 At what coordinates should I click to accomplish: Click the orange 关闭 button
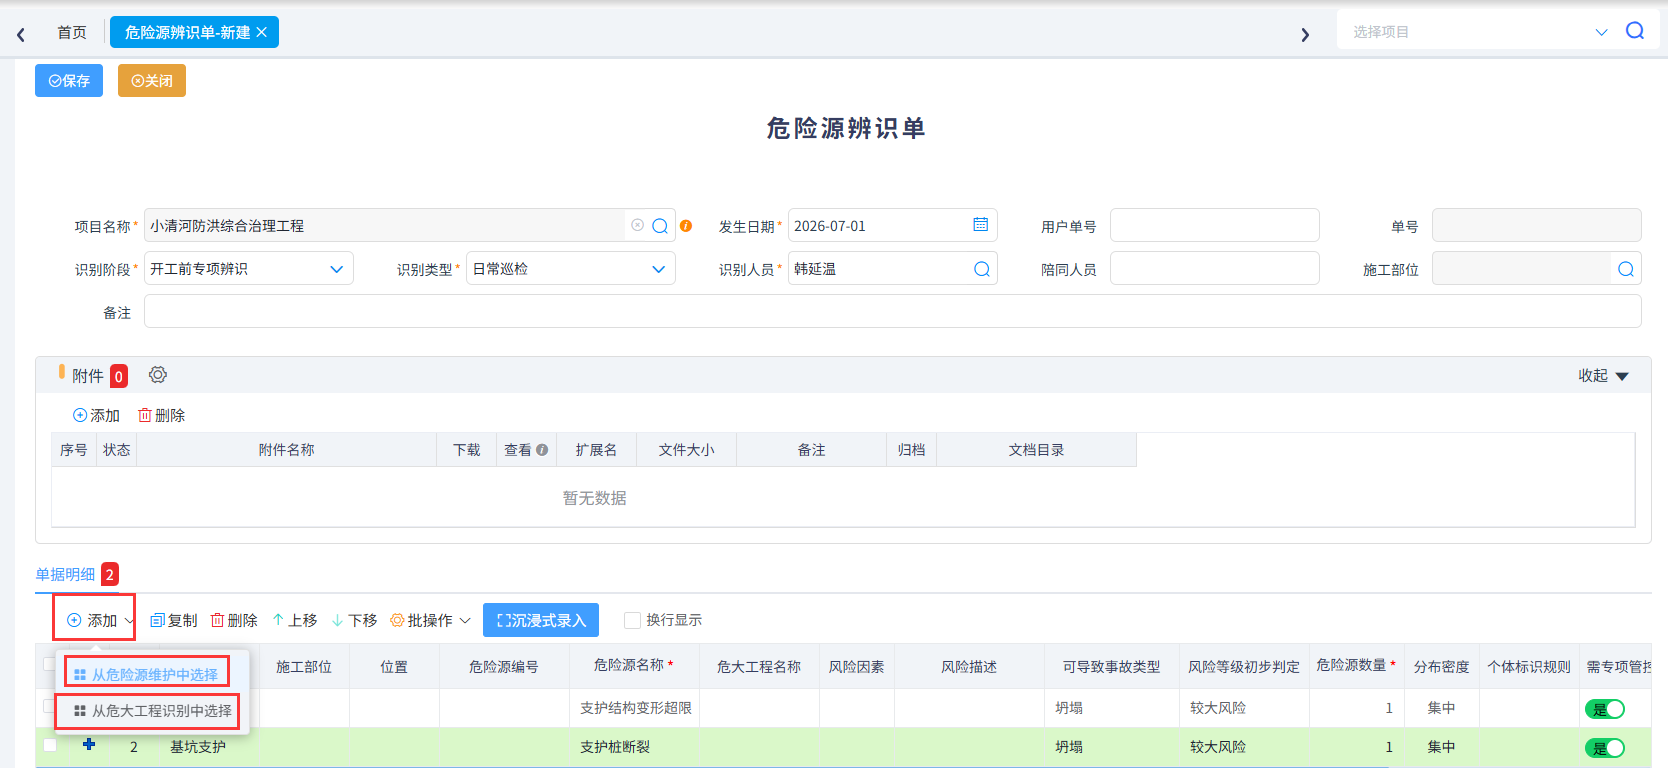tap(152, 81)
